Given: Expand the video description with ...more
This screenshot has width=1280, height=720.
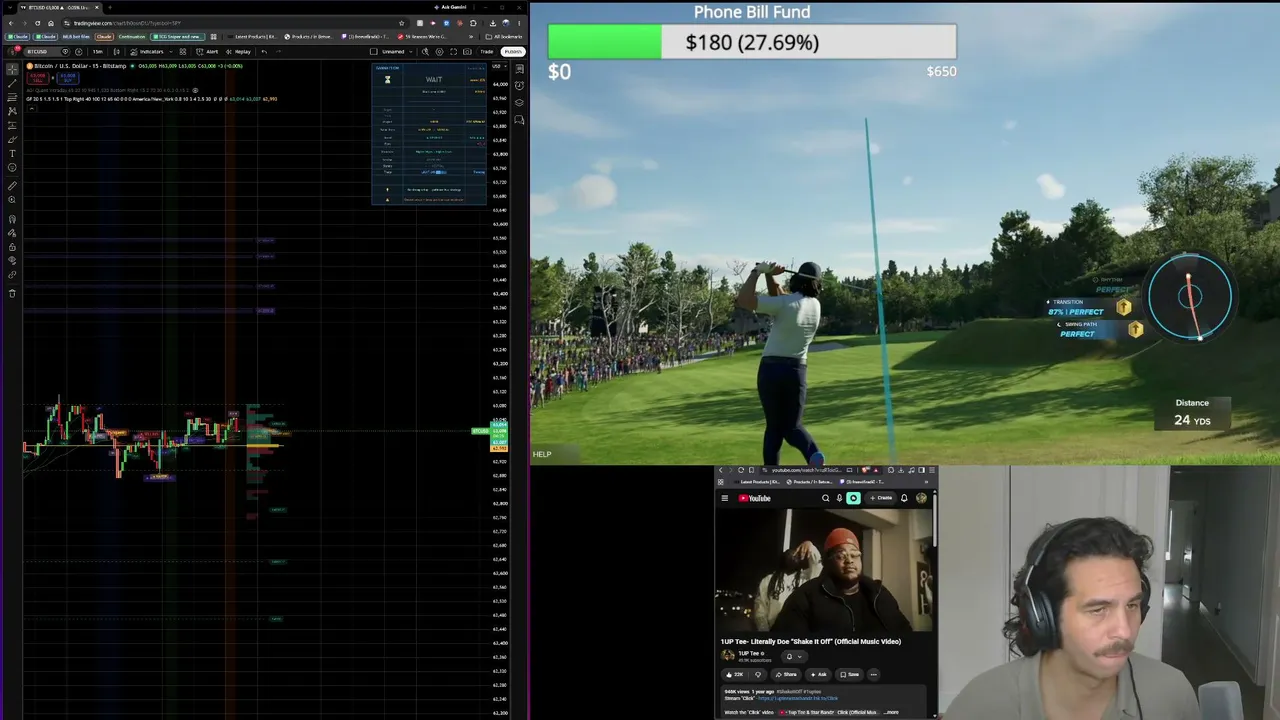Looking at the screenshot, I should [x=891, y=712].
